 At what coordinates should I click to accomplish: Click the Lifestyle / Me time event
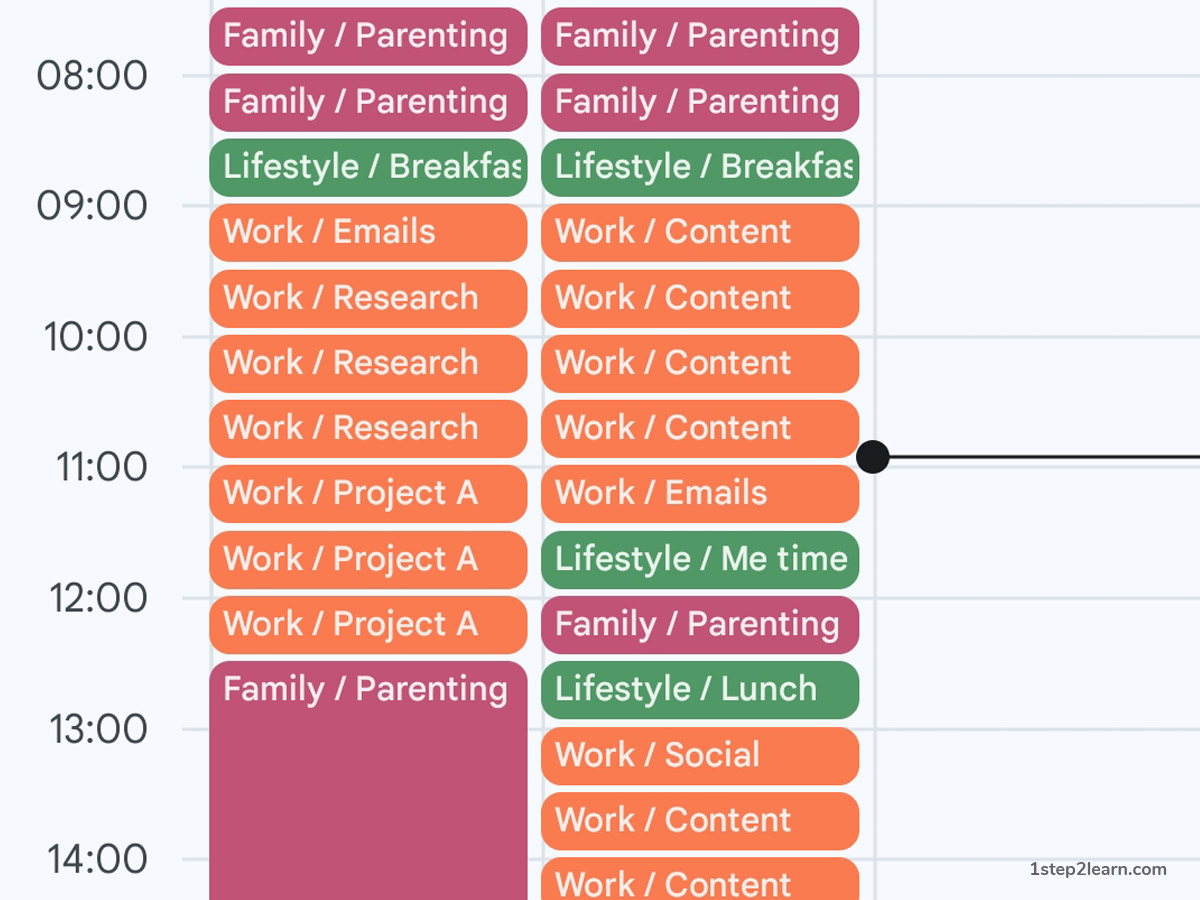click(700, 559)
